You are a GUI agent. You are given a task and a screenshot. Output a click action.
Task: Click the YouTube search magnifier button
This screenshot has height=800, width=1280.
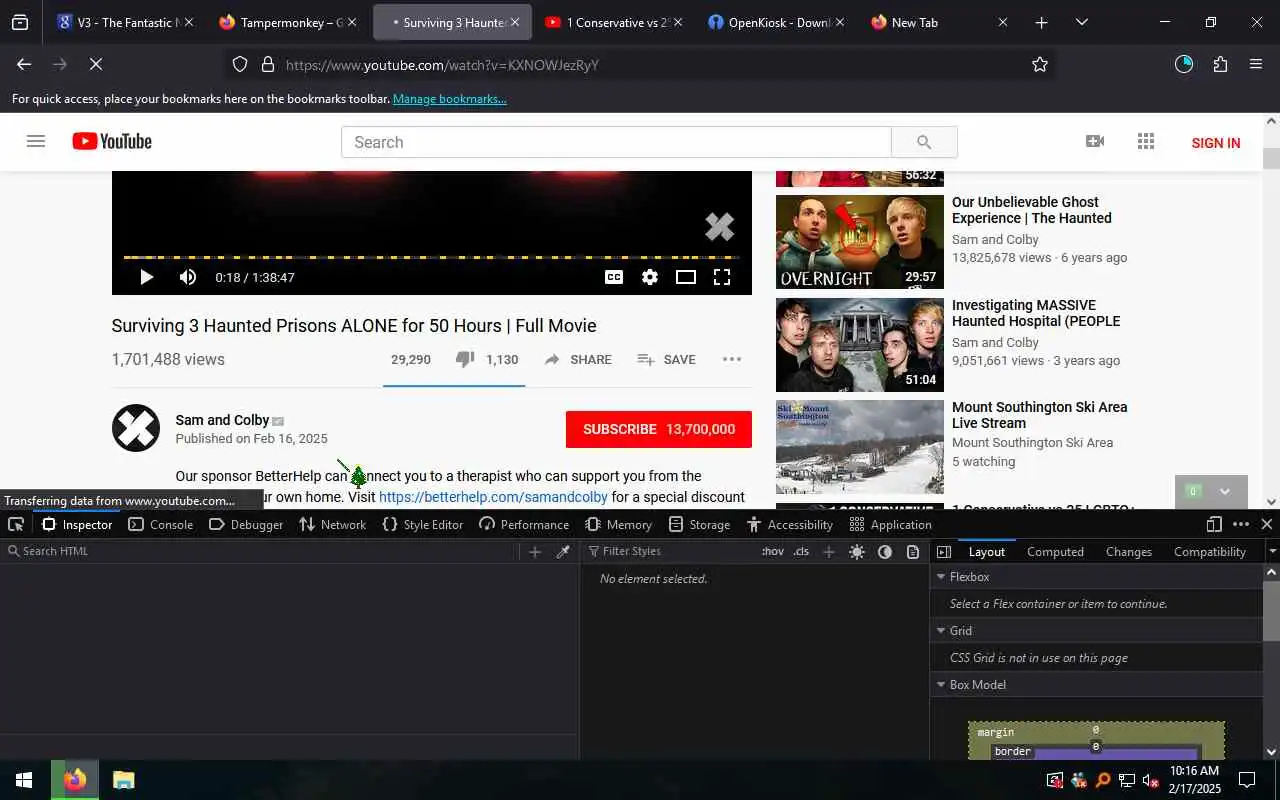924,142
